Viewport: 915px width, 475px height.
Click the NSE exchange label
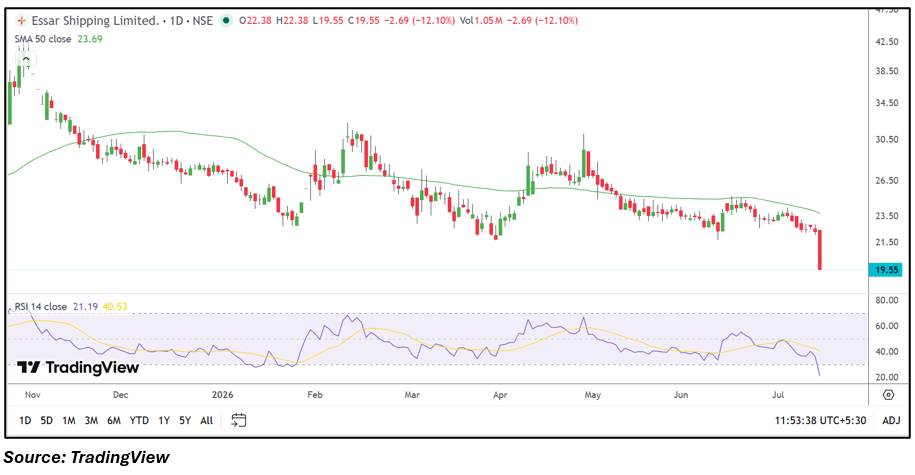click(202, 21)
